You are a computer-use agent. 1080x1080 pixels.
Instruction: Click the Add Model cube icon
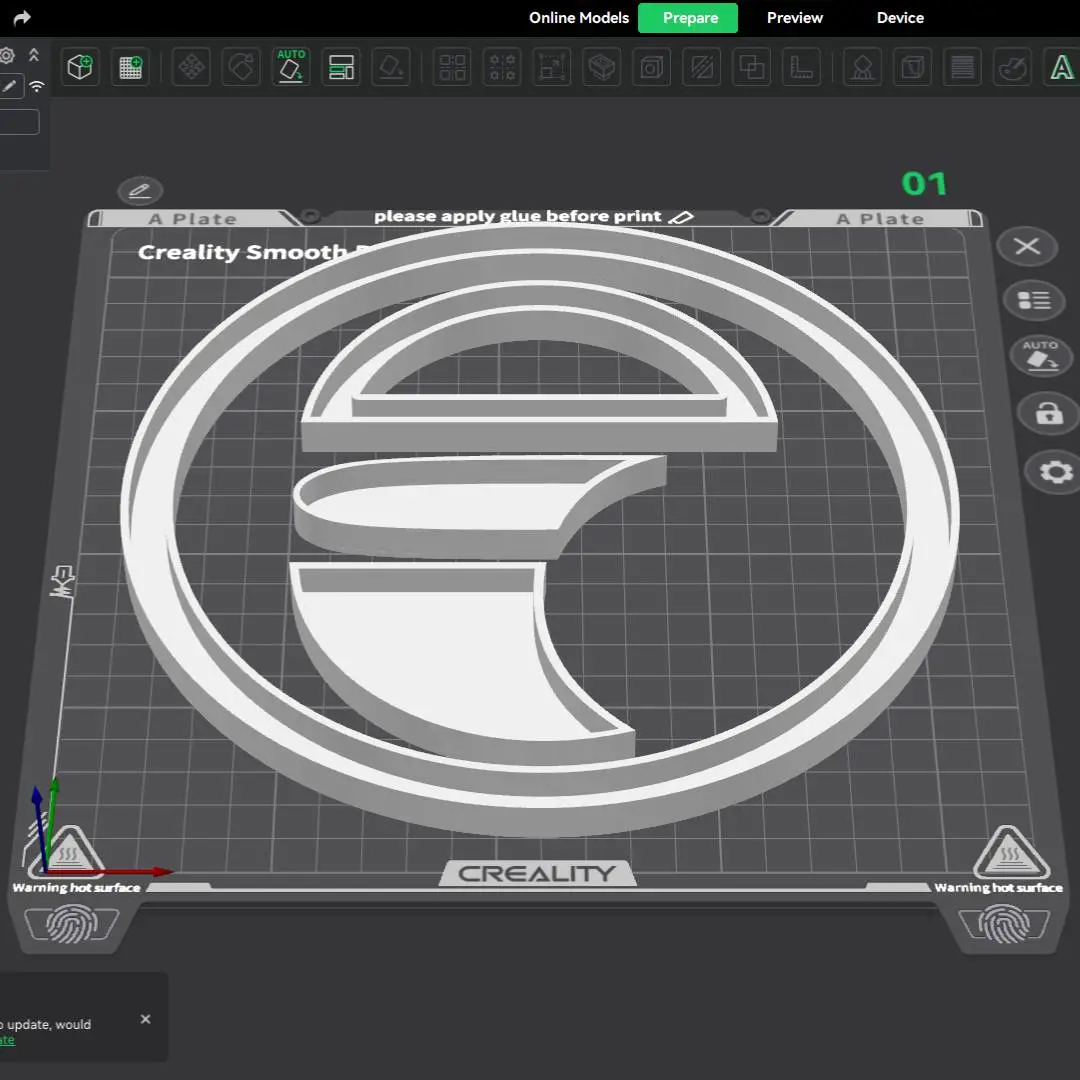pyautogui.click(x=79, y=67)
